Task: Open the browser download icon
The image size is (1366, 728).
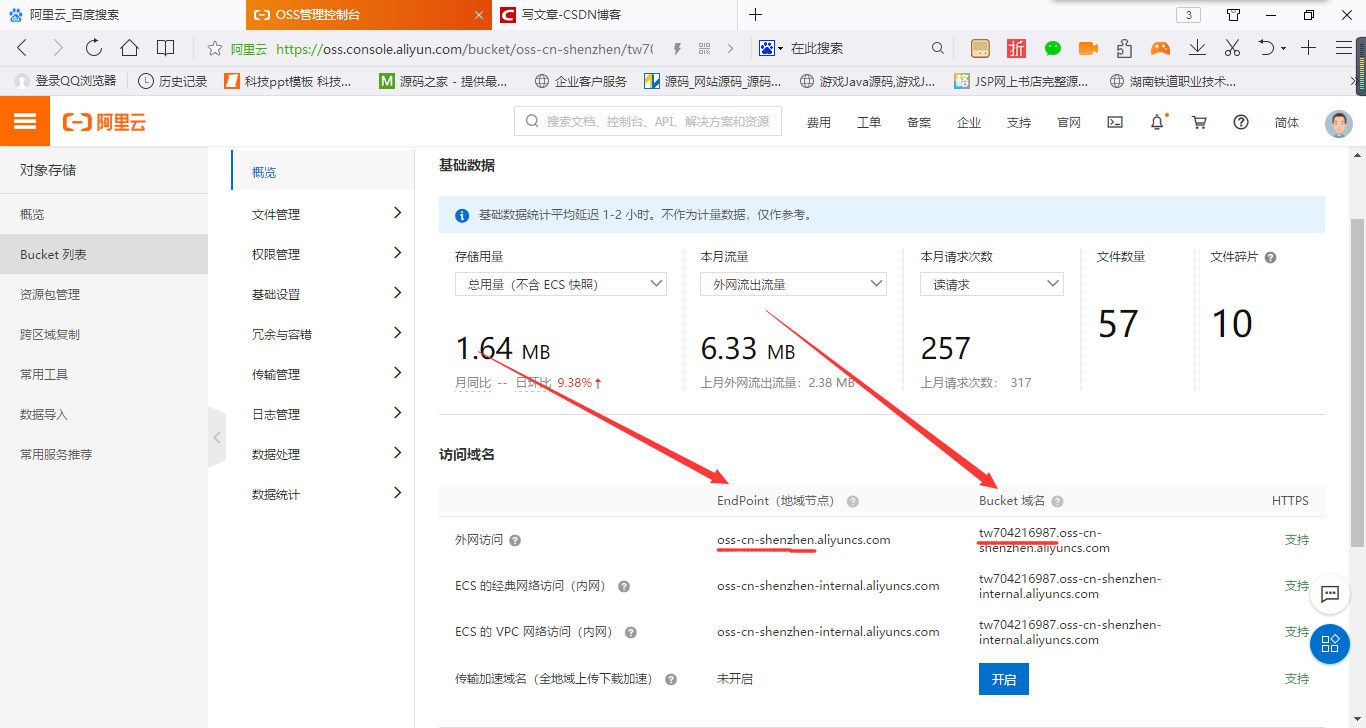Action: pyautogui.click(x=1196, y=47)
